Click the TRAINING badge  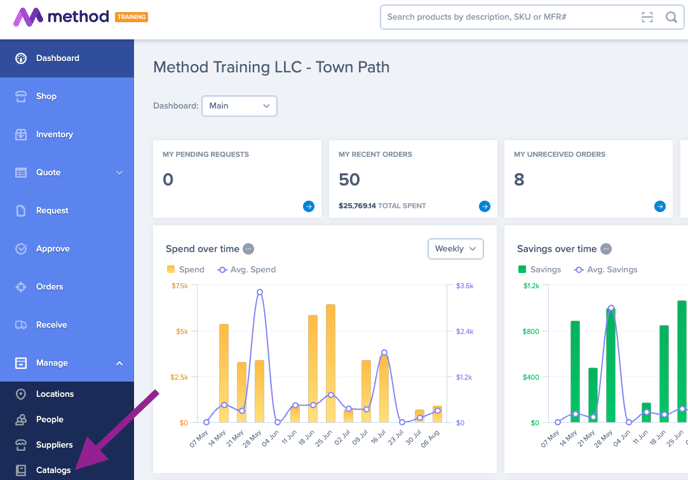click(x=131, y=17)
